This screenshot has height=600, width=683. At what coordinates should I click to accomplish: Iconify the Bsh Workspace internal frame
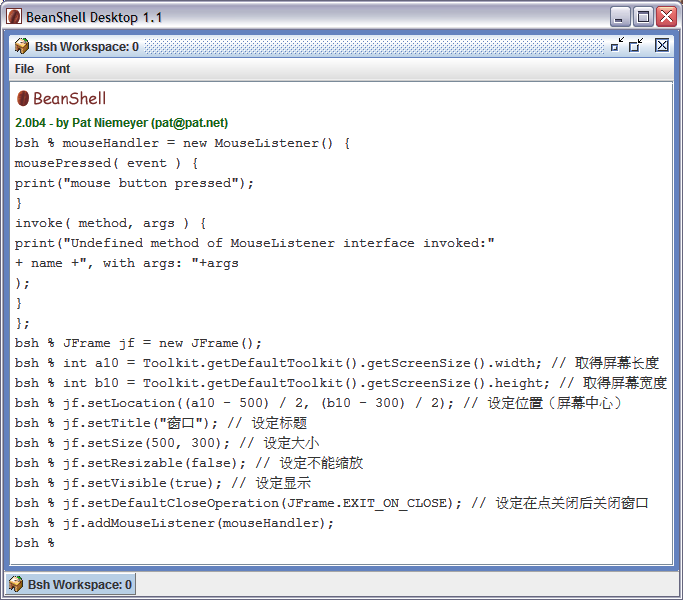(618, 45)
